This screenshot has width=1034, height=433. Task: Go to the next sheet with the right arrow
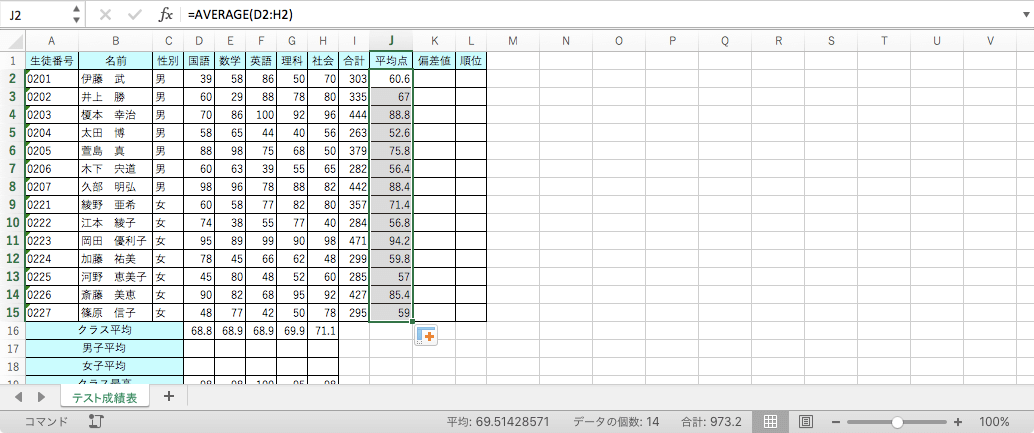coord(41,396)
